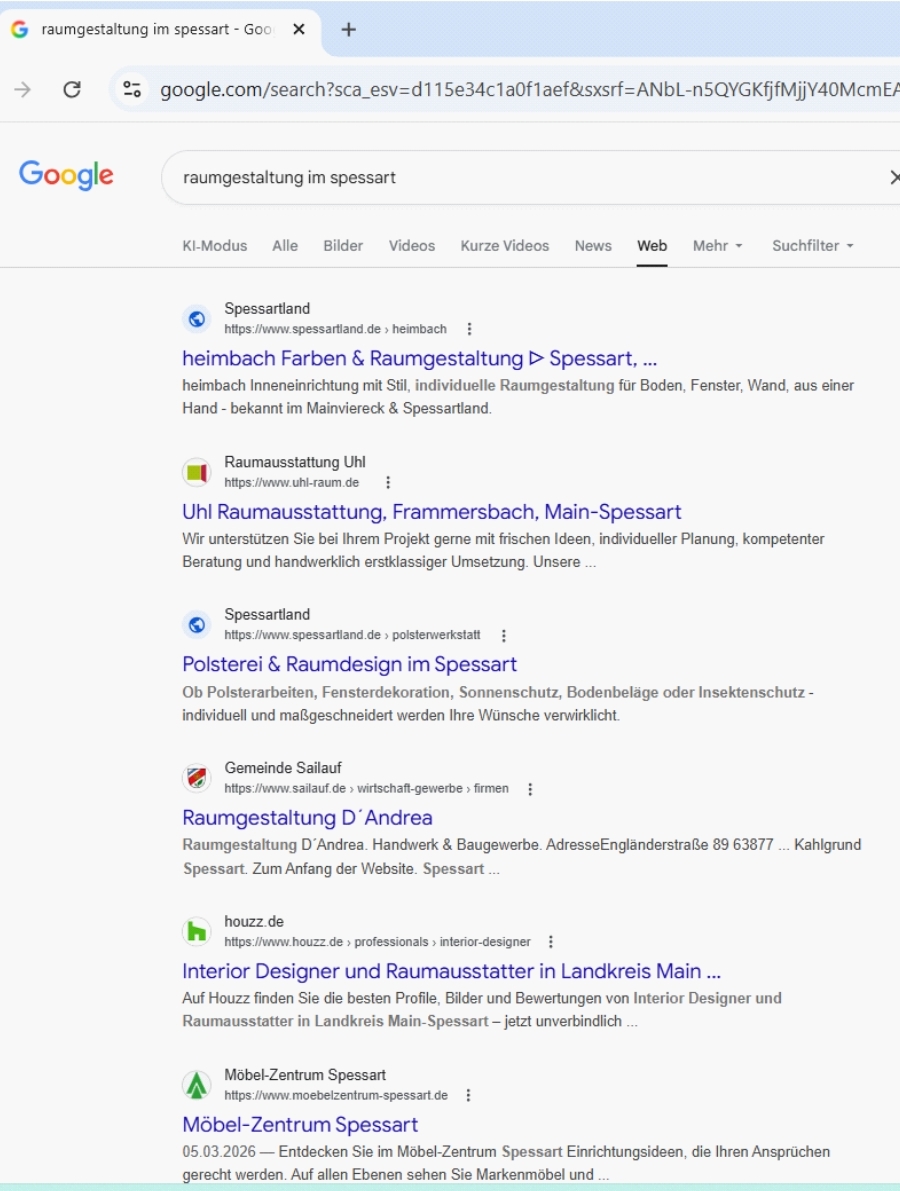
Task: Switch to the Bilder tab
Action: pyautogui.click(x=343, y=246)
